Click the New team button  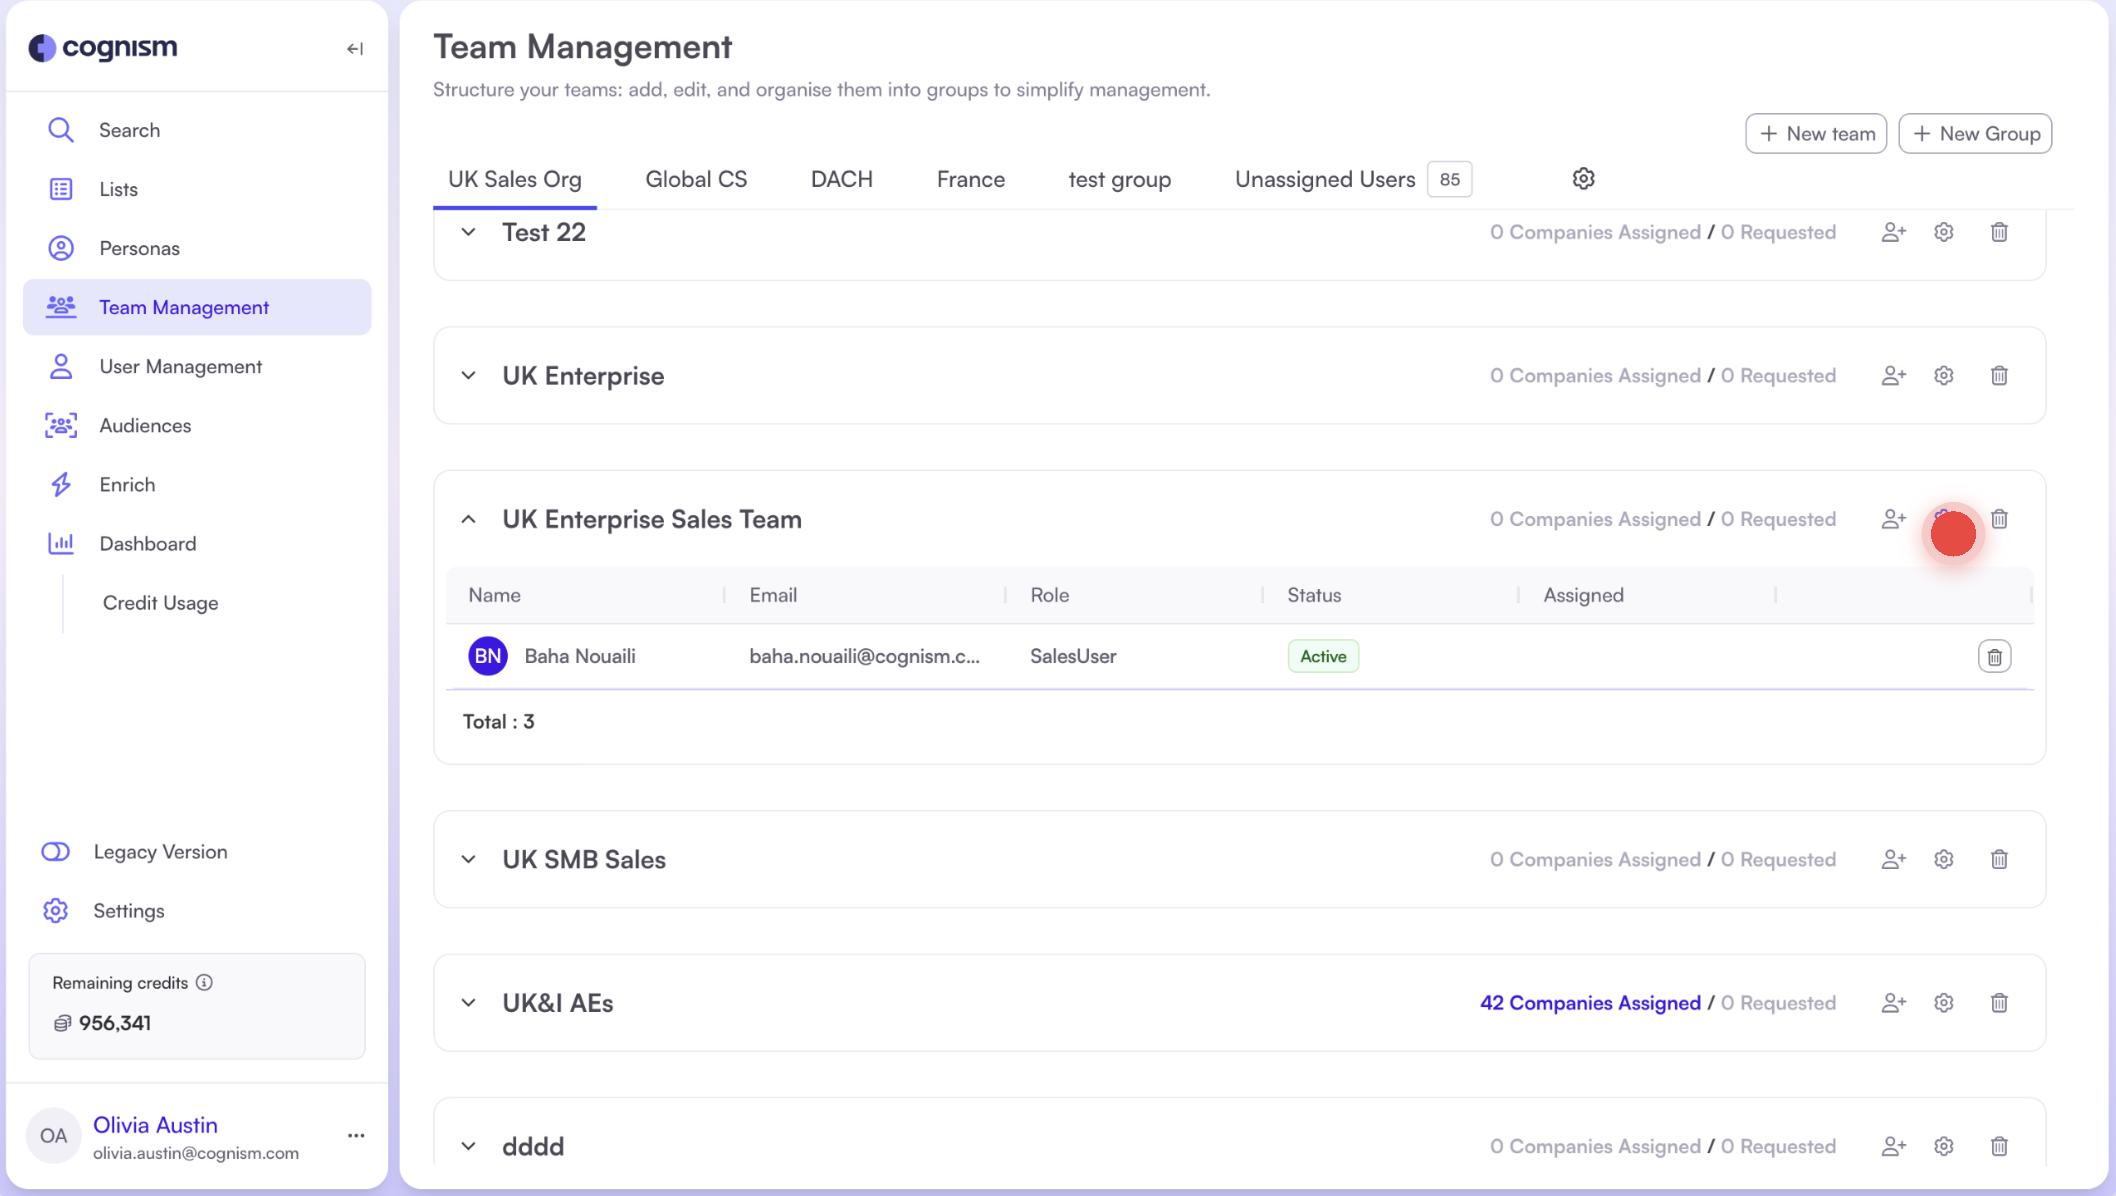1816,133
